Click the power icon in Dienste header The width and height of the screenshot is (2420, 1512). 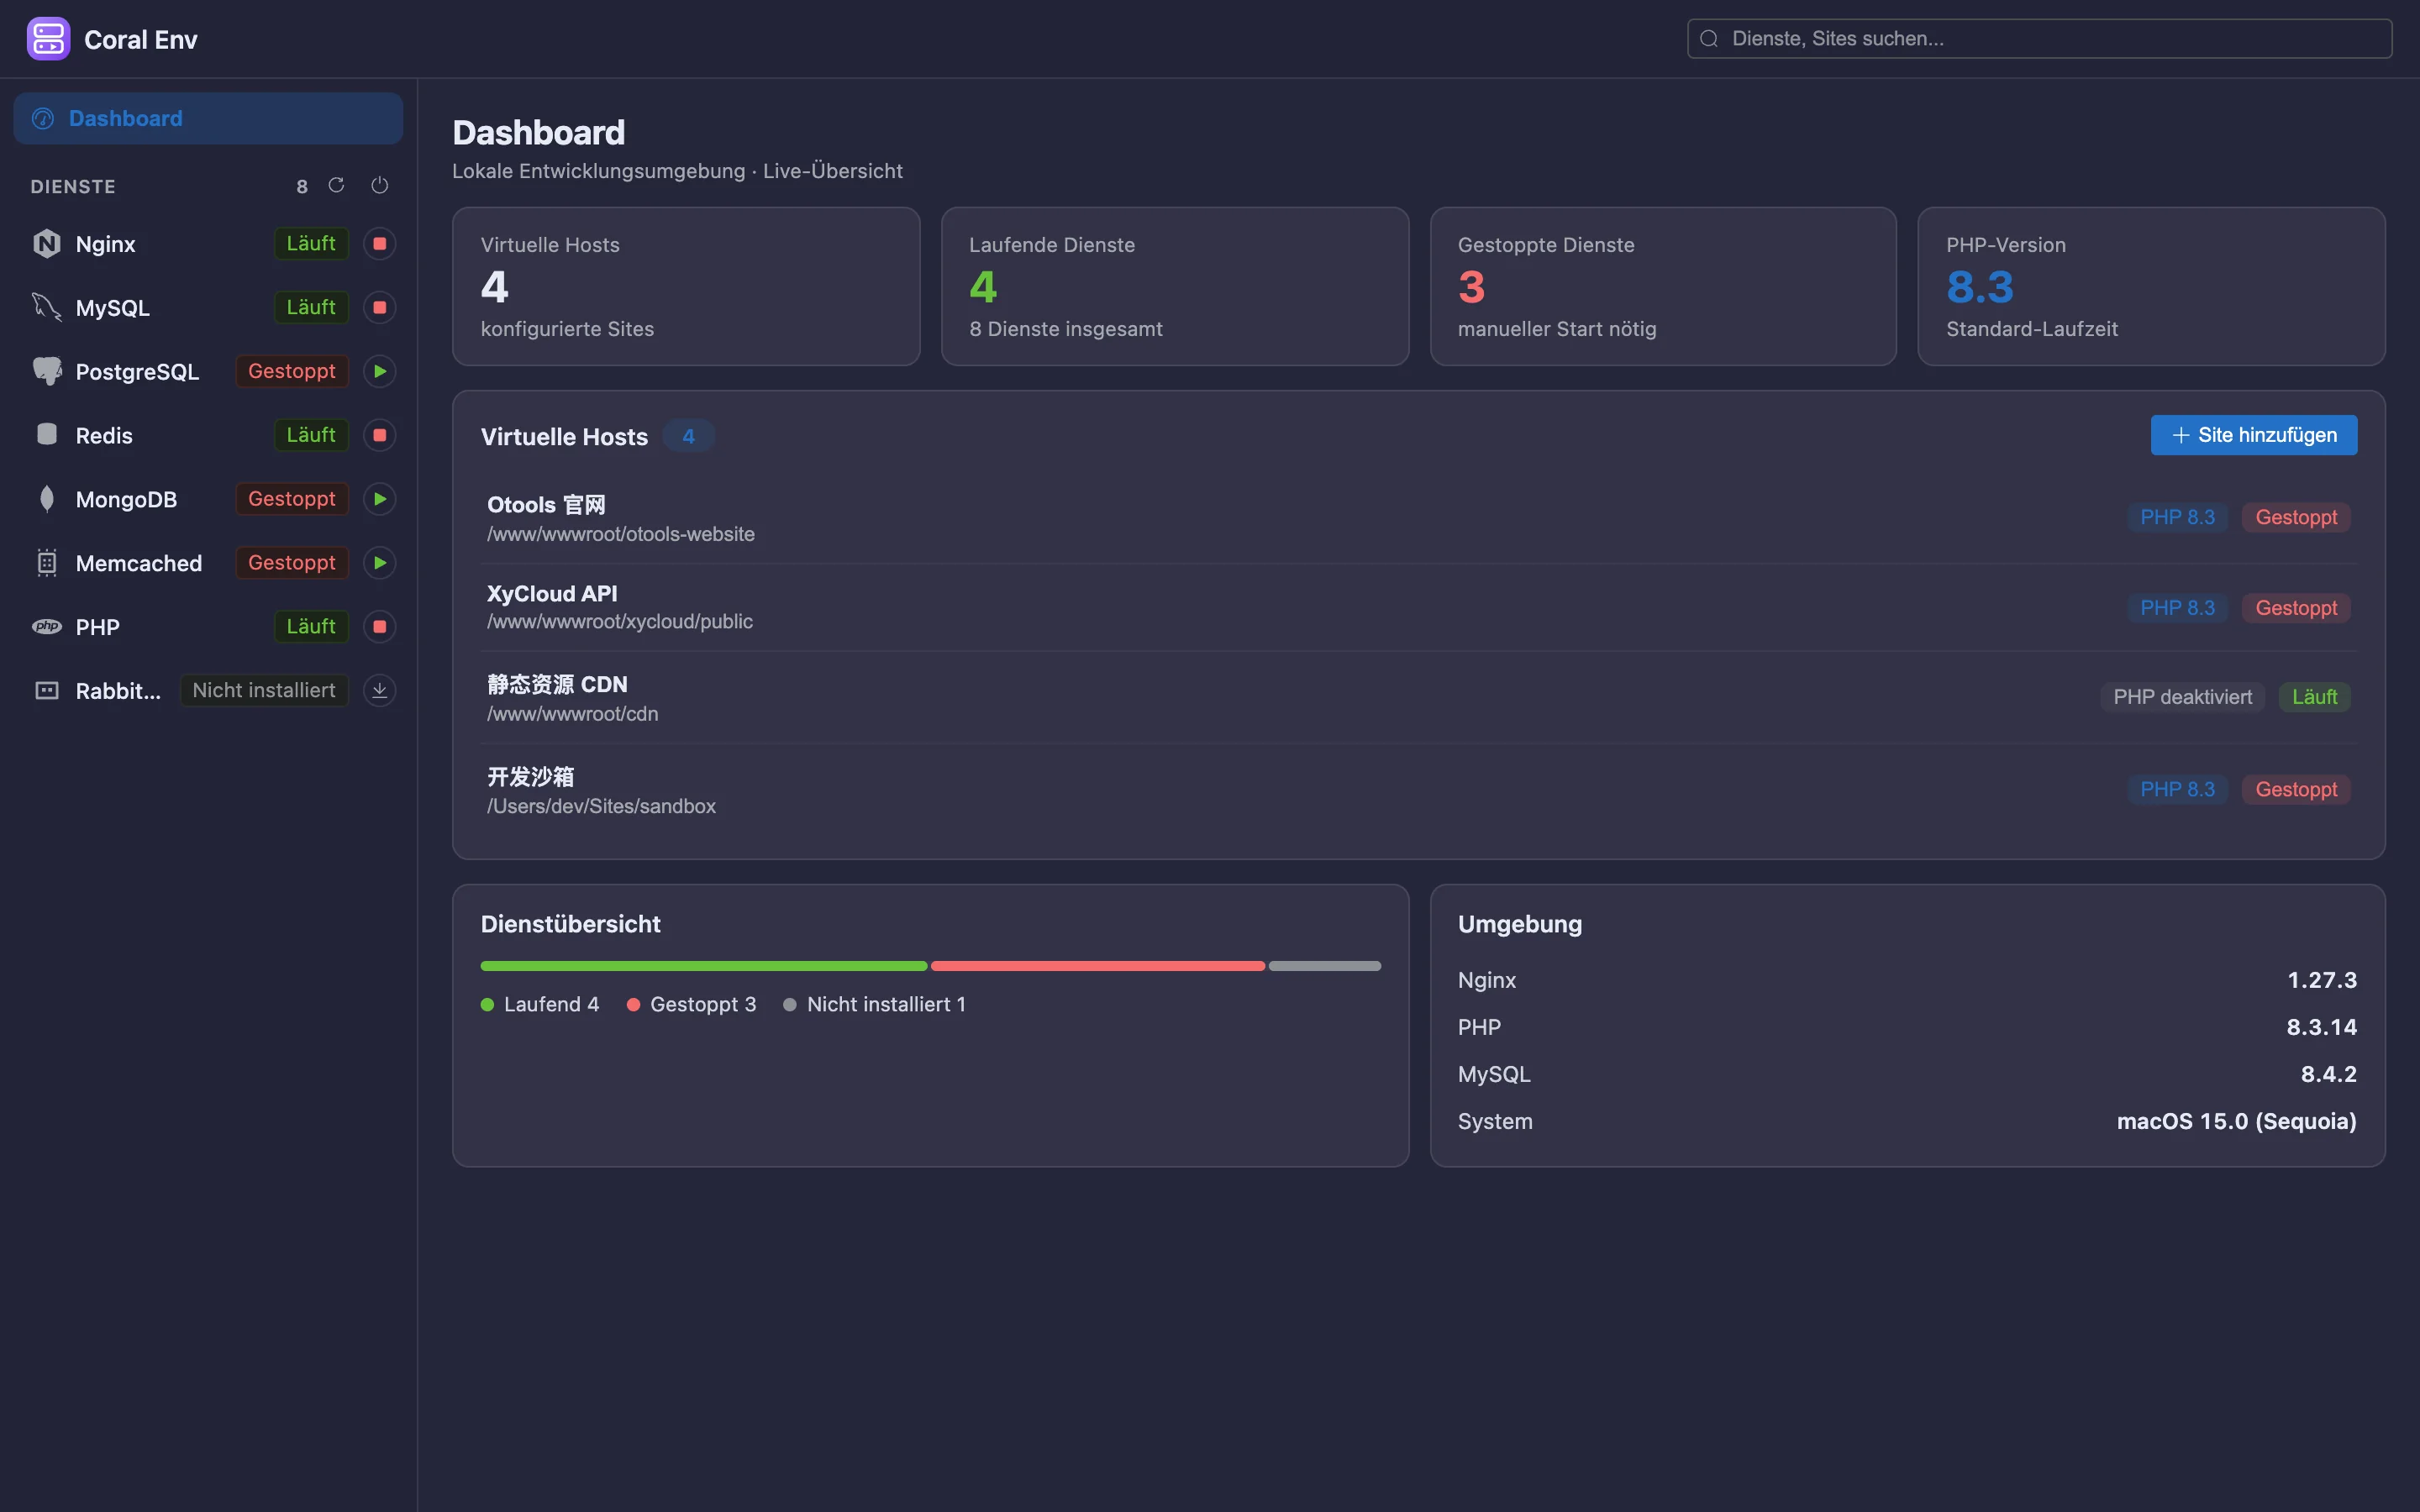379,185
